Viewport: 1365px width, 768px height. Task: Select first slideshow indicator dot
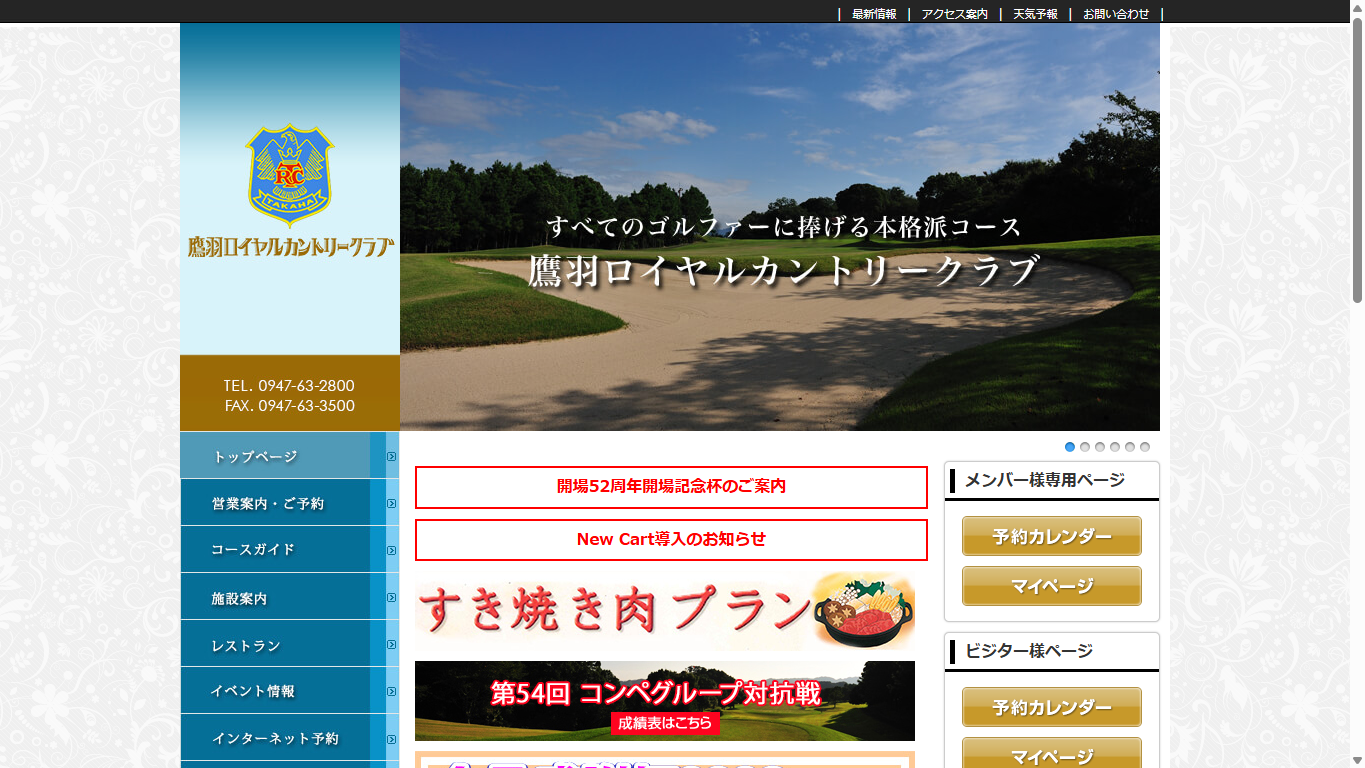point(1070,447)
